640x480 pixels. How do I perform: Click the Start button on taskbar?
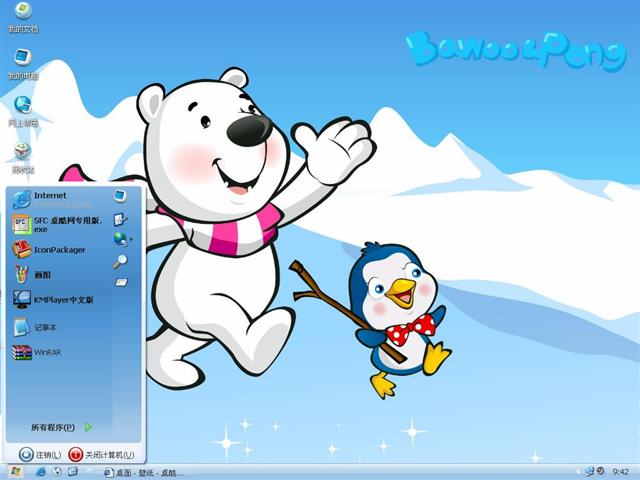coord(16,472)
